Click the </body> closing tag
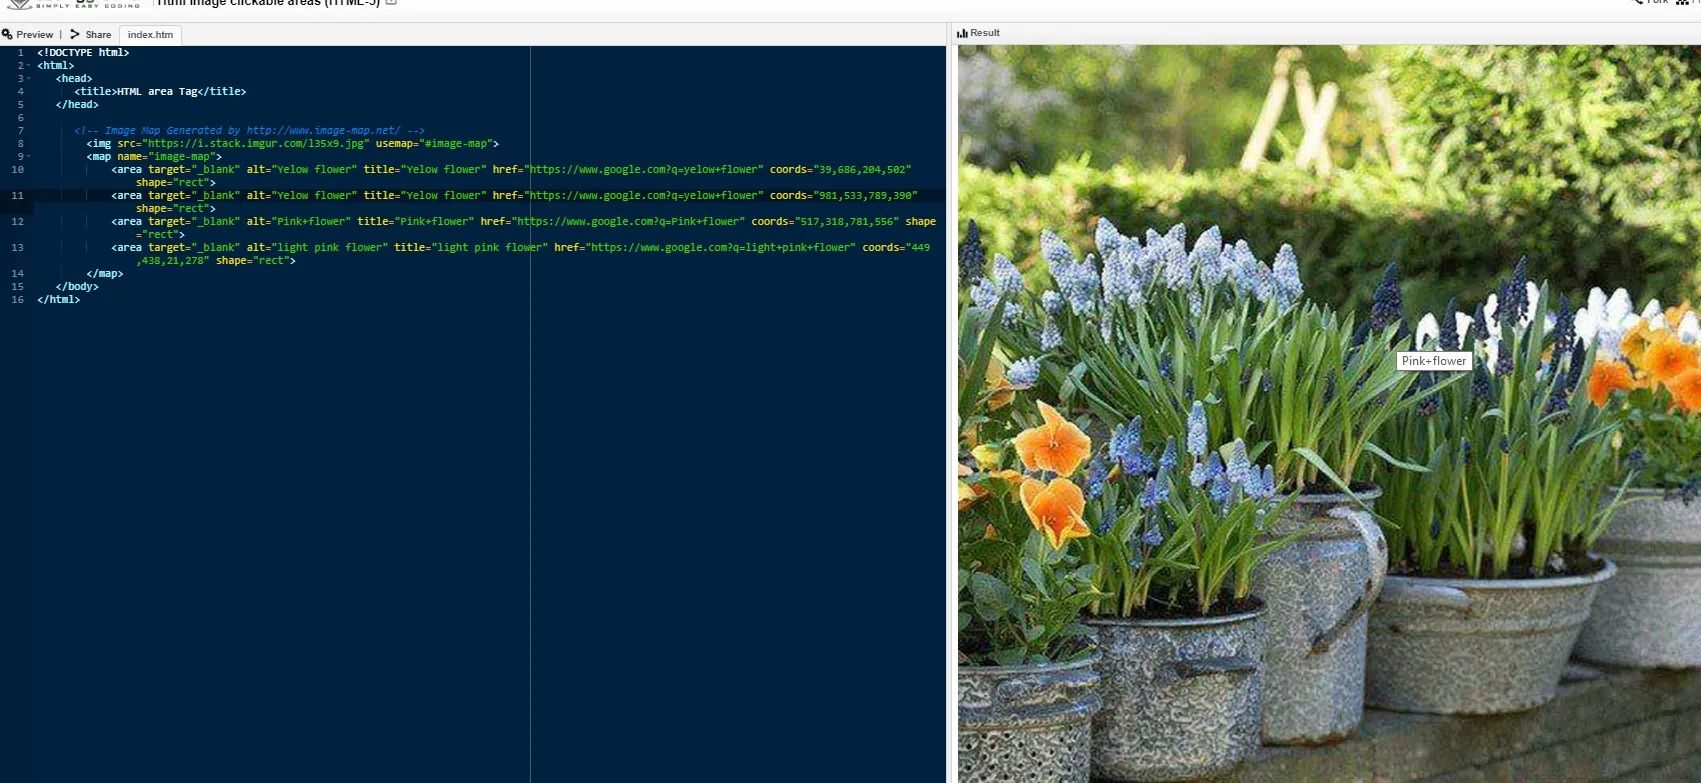1701x783 pixels. (x=77, y=287)
